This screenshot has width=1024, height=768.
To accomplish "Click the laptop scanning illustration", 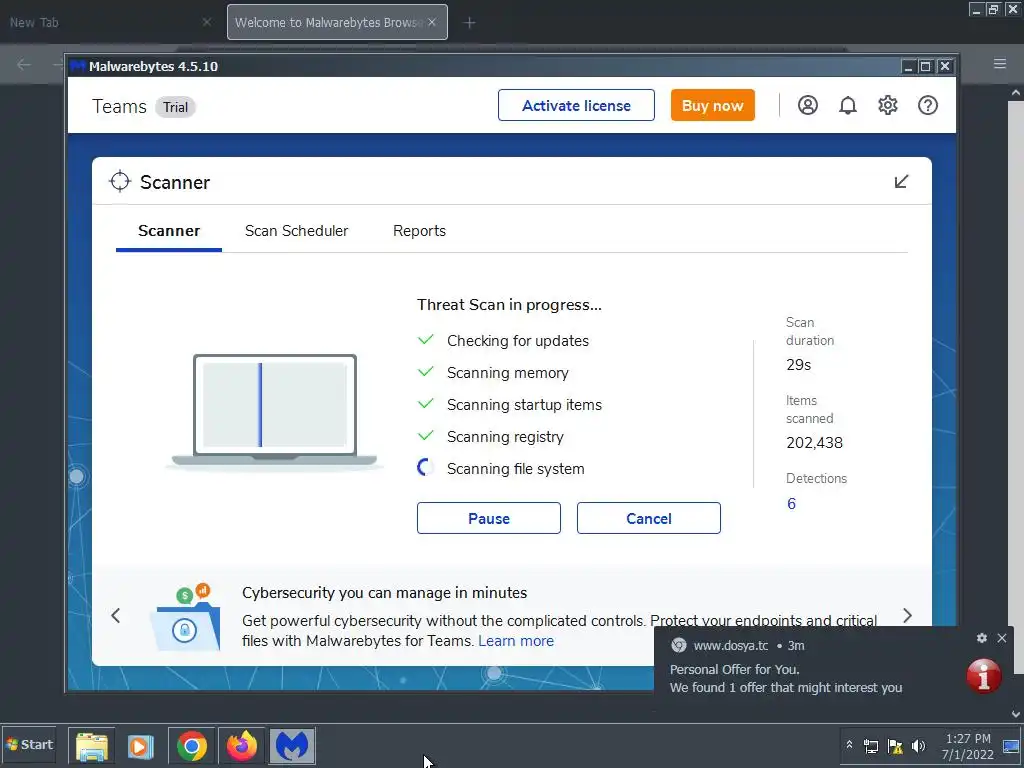I will point(274,411).
